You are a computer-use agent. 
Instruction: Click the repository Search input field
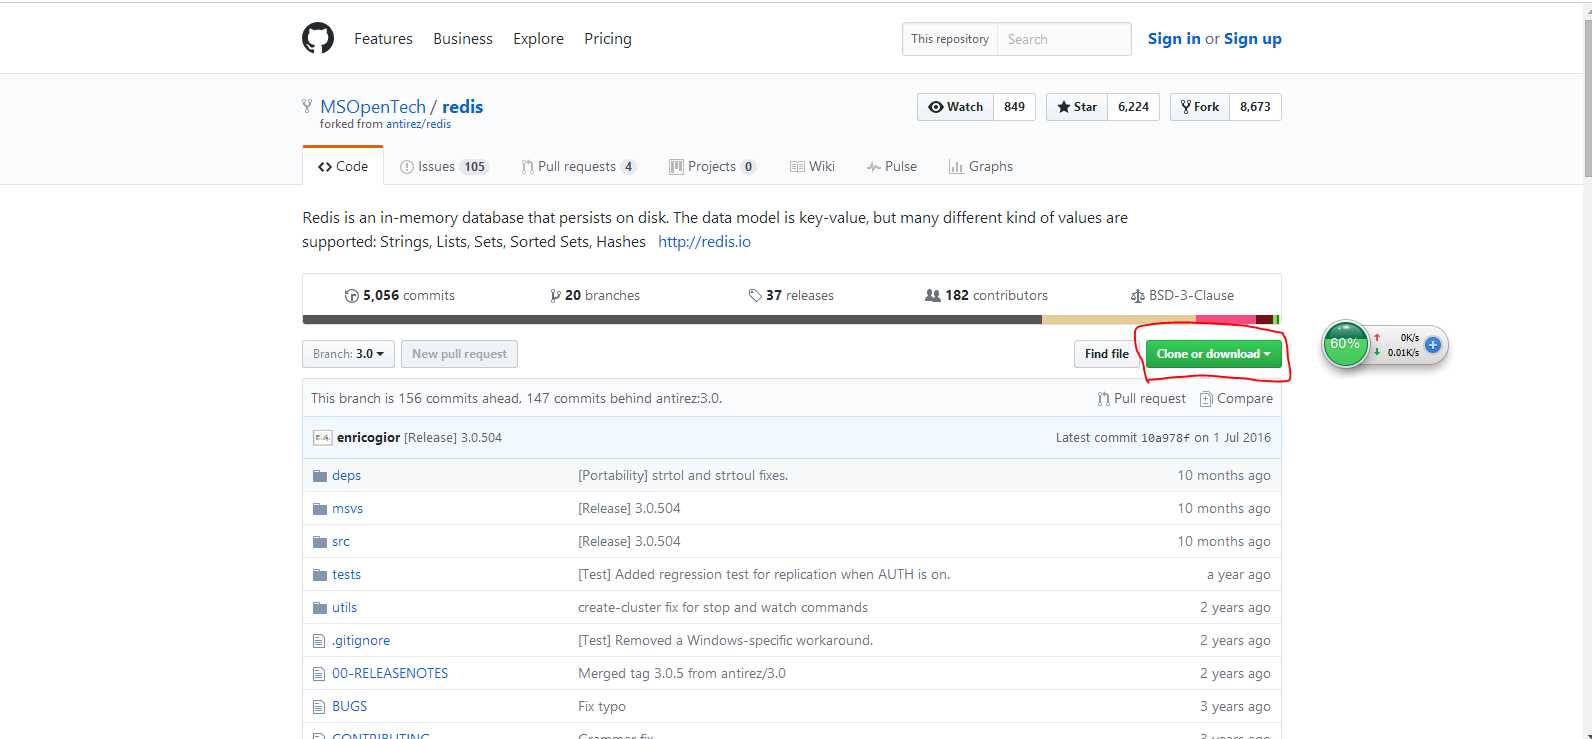1064,39
